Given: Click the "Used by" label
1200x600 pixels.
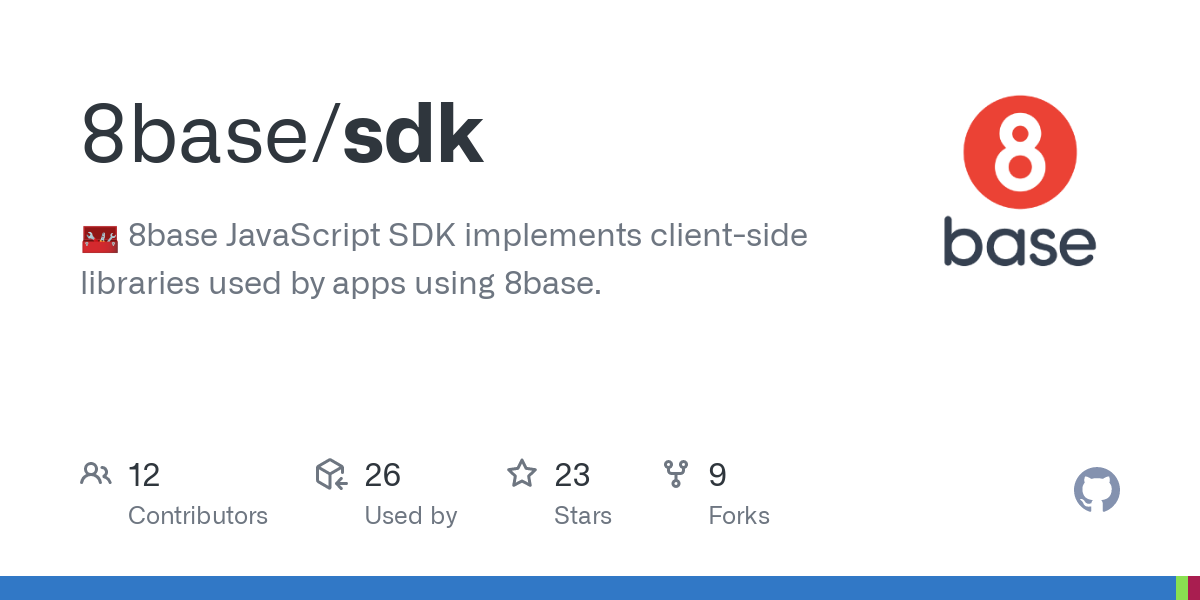Looking at the screenshot, I should pos(411,516).
